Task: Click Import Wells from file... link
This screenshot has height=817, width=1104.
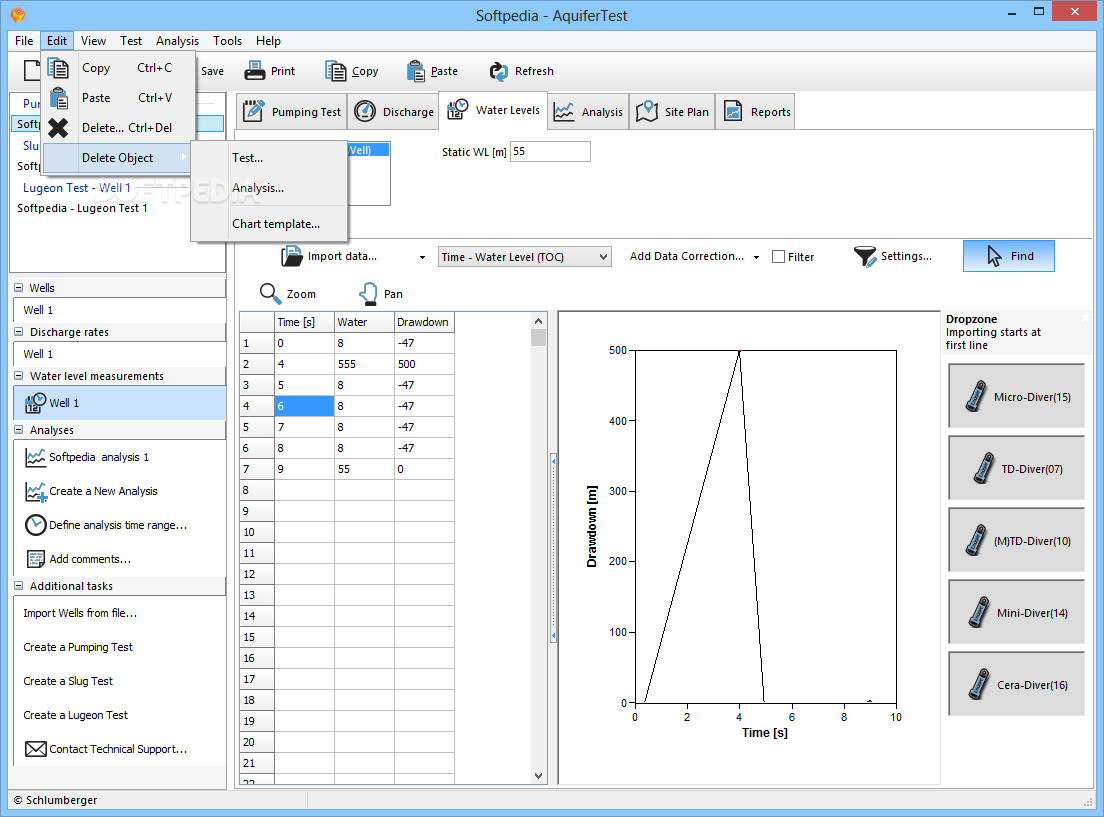Action: click(80, 613)
